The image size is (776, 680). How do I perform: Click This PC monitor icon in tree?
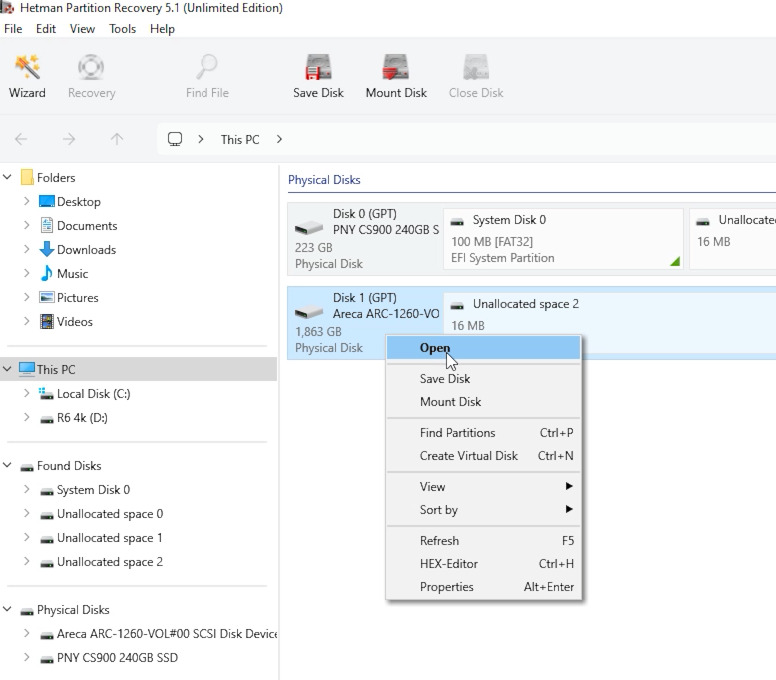click(x=27, y=369)
